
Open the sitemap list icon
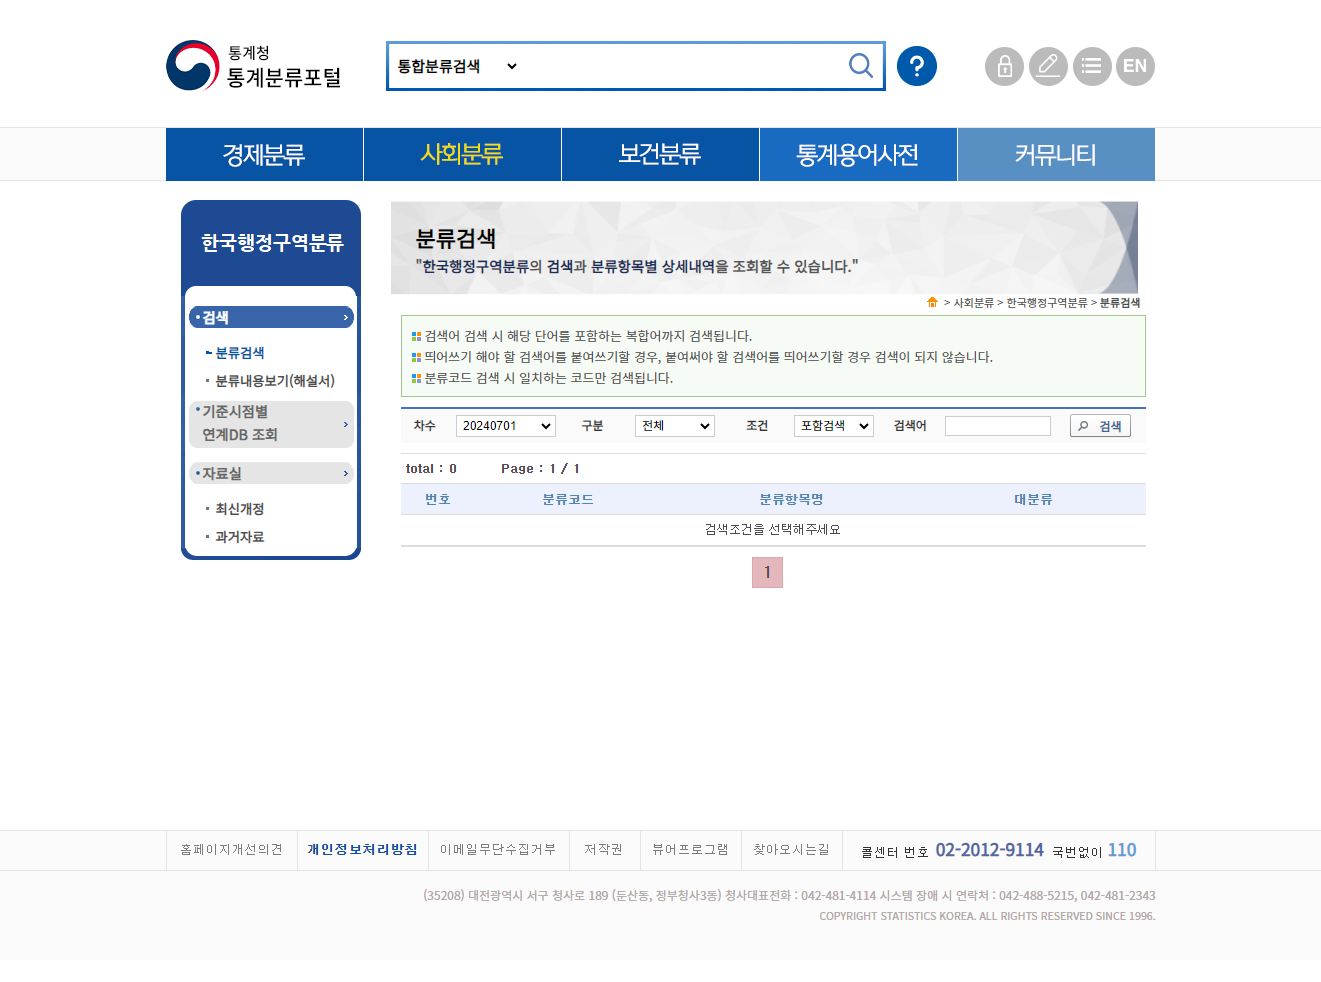(1092, 66)
